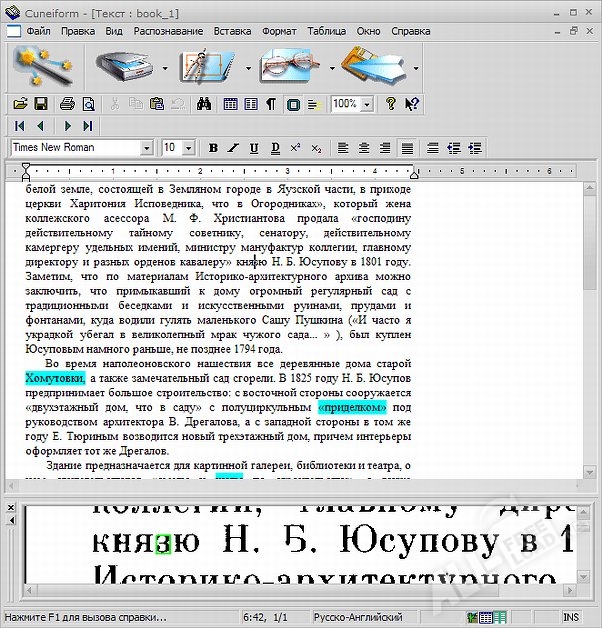Open the Таблица menu
Screen dimensions: 602x628
tap(326, 31)
